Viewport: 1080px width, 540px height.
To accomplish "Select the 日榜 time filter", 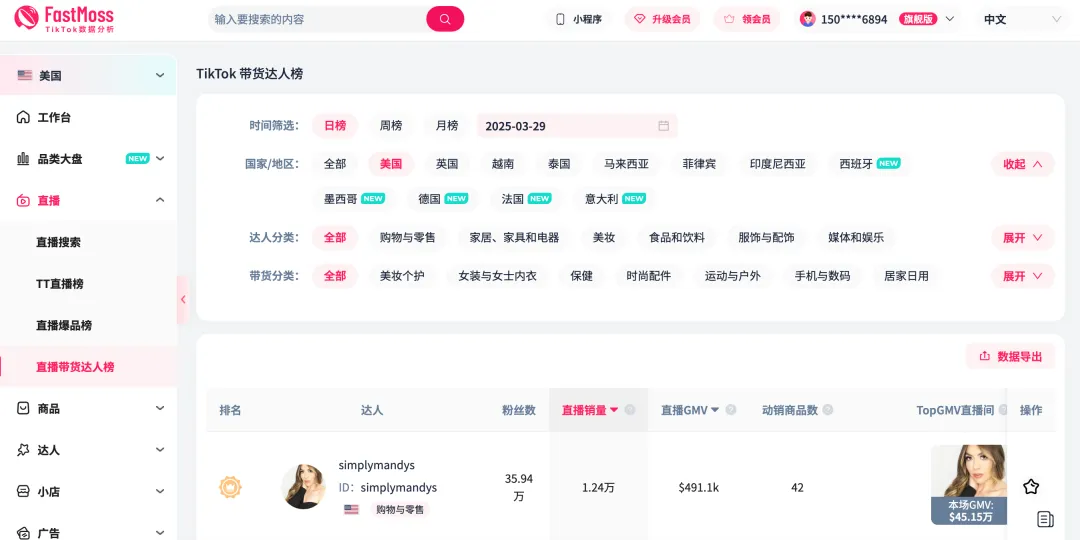I will pos(335,125).
